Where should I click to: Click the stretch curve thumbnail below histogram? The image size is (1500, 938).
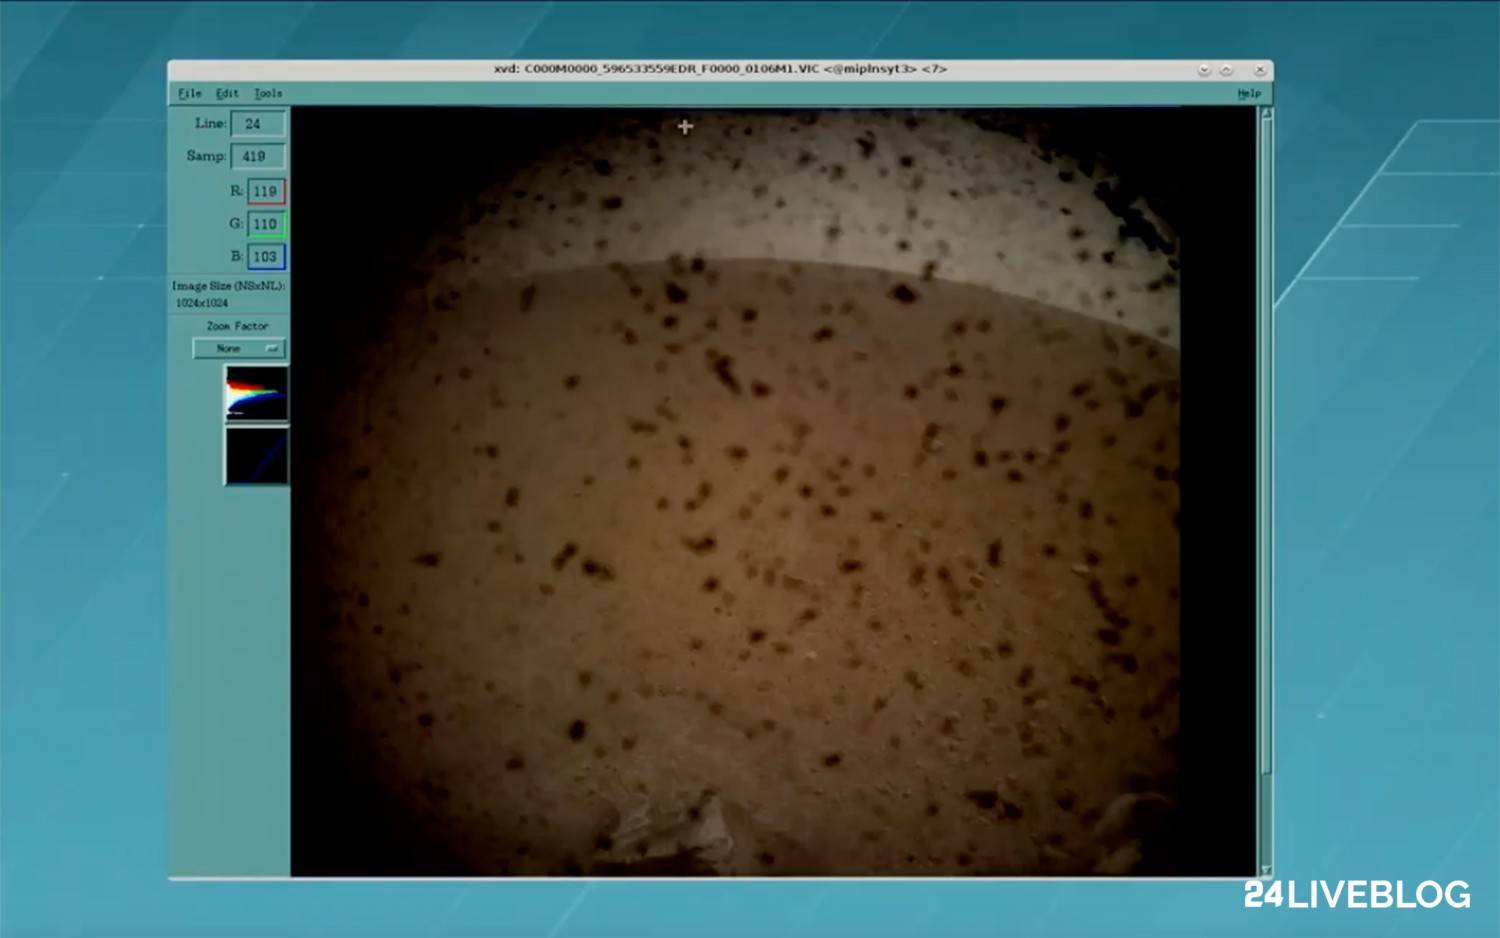click(x=257, y=456)
